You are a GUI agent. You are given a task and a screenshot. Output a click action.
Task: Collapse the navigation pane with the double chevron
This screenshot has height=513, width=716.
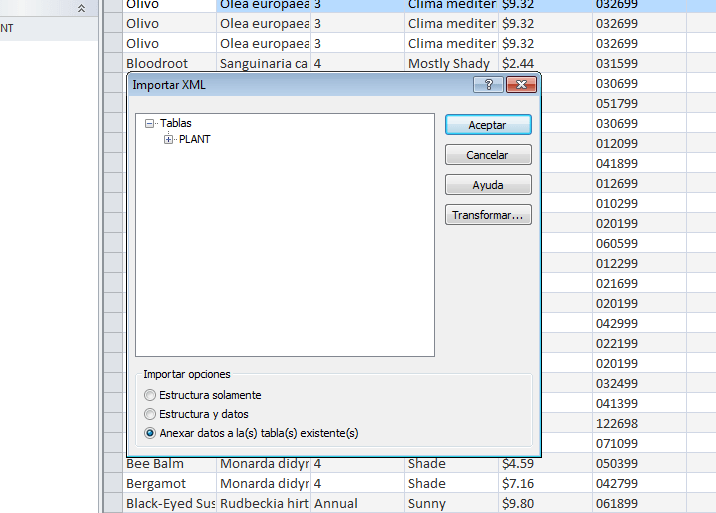tap(82, 8)
